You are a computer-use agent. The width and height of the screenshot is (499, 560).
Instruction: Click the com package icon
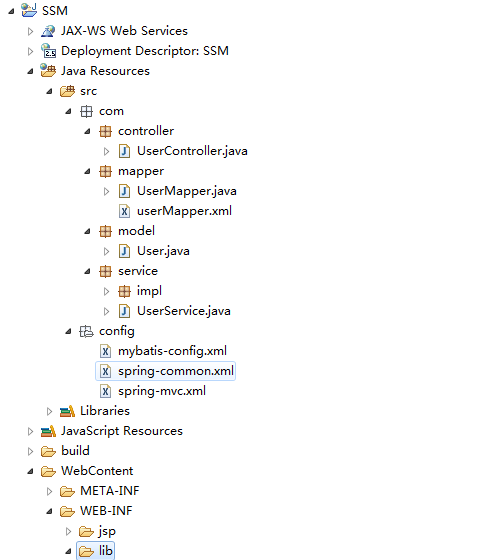click(86, 111)
